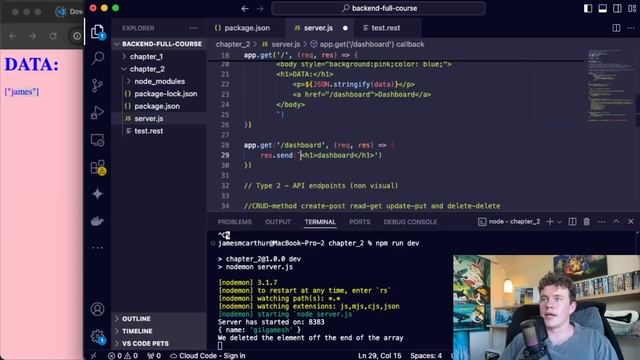Toggle primary side bar layout button
This screenshot has height=360, width=640.
[588, 8]
